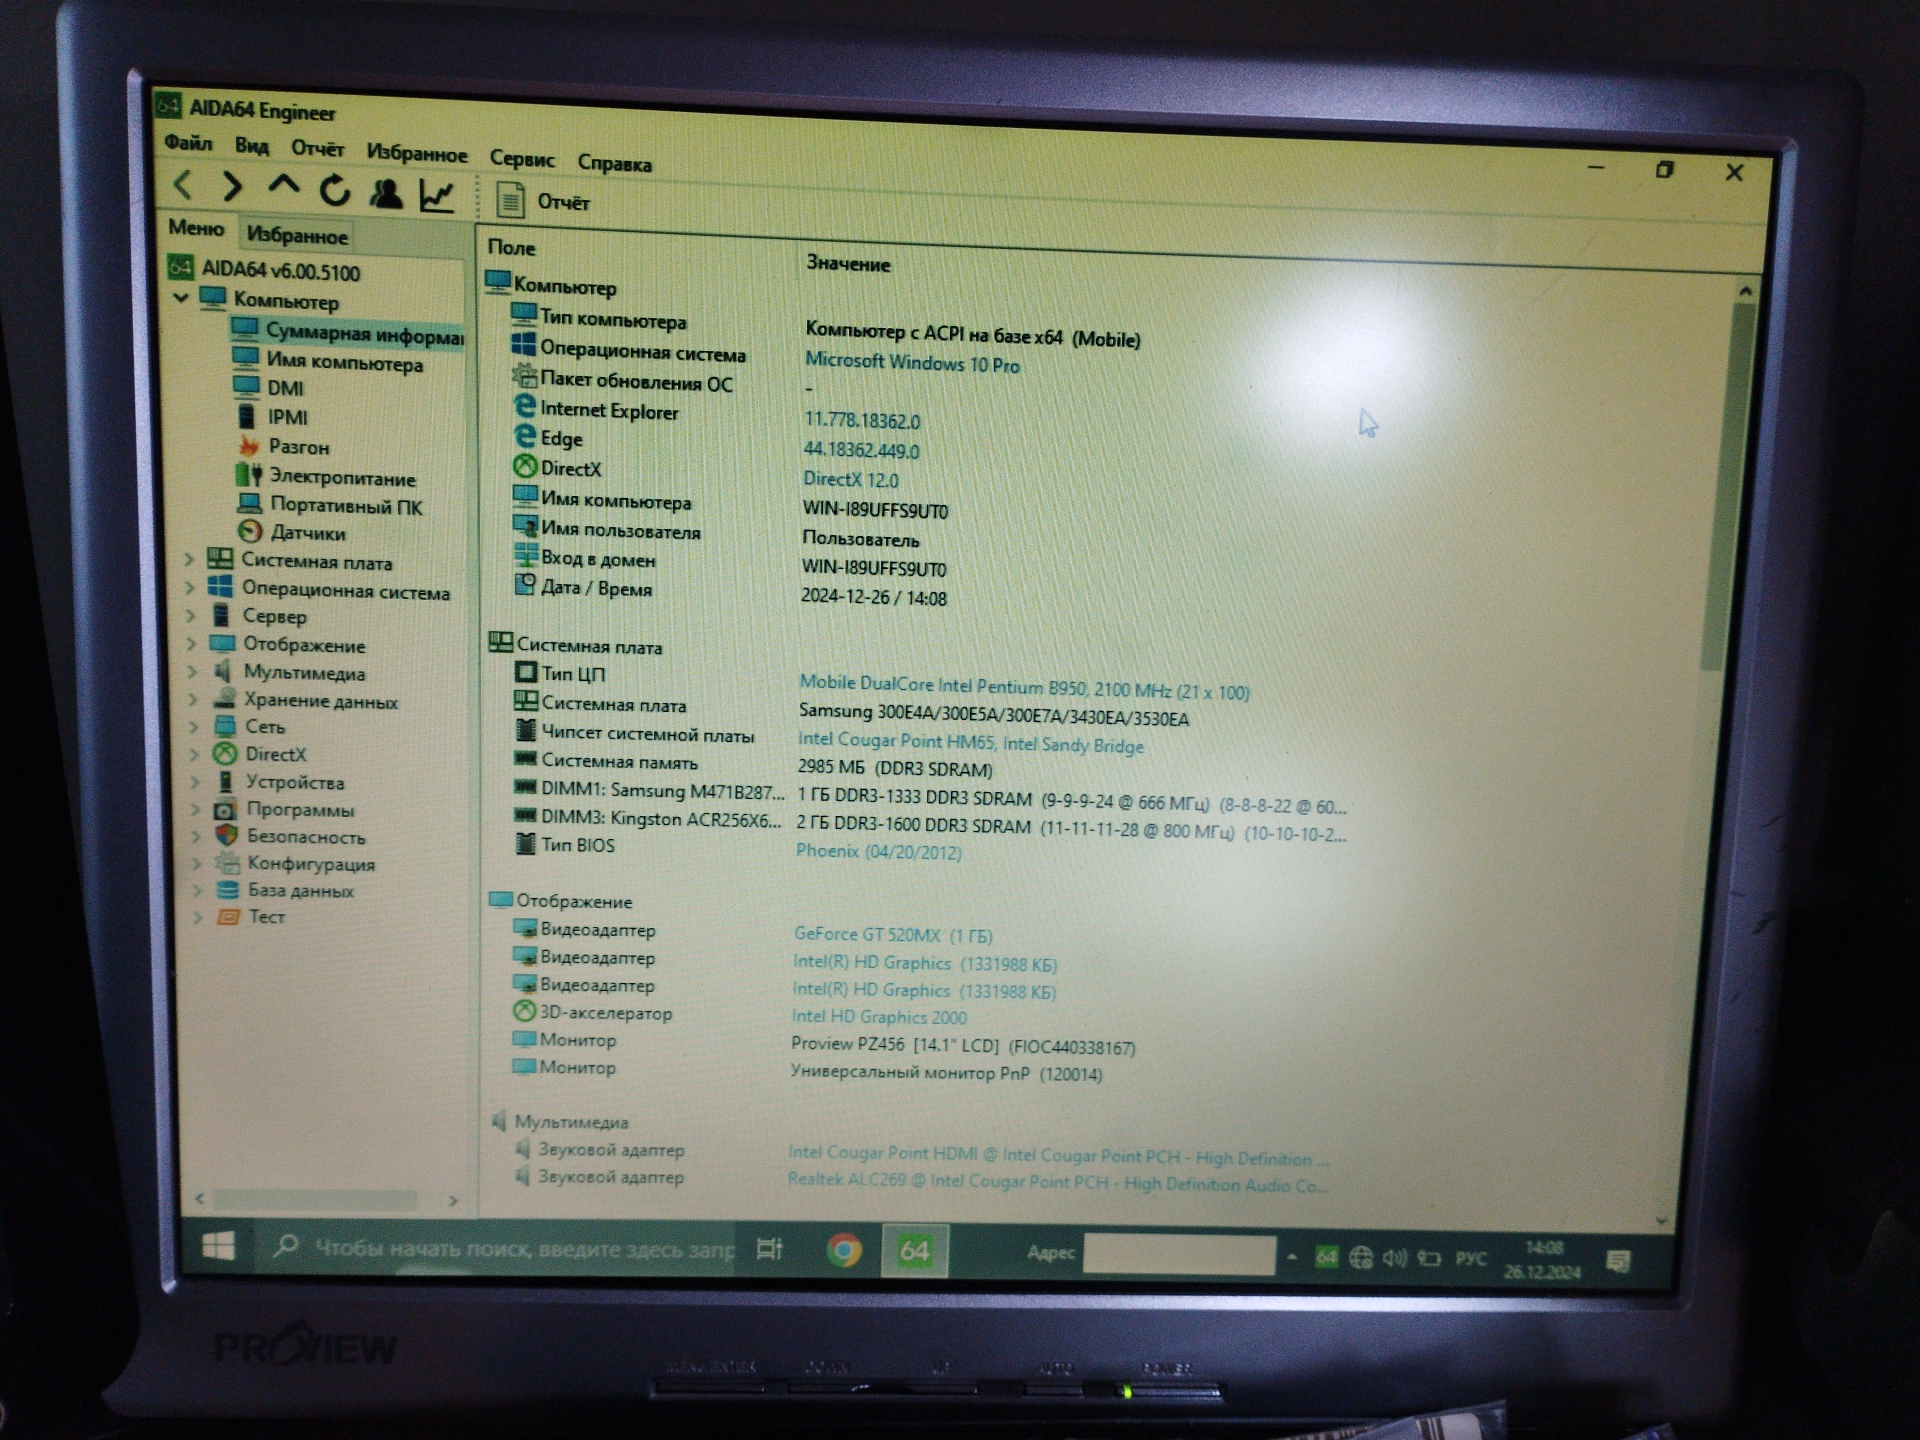Select Имя компьютера in the tree

pyautogui.click(x=344, y=363)
